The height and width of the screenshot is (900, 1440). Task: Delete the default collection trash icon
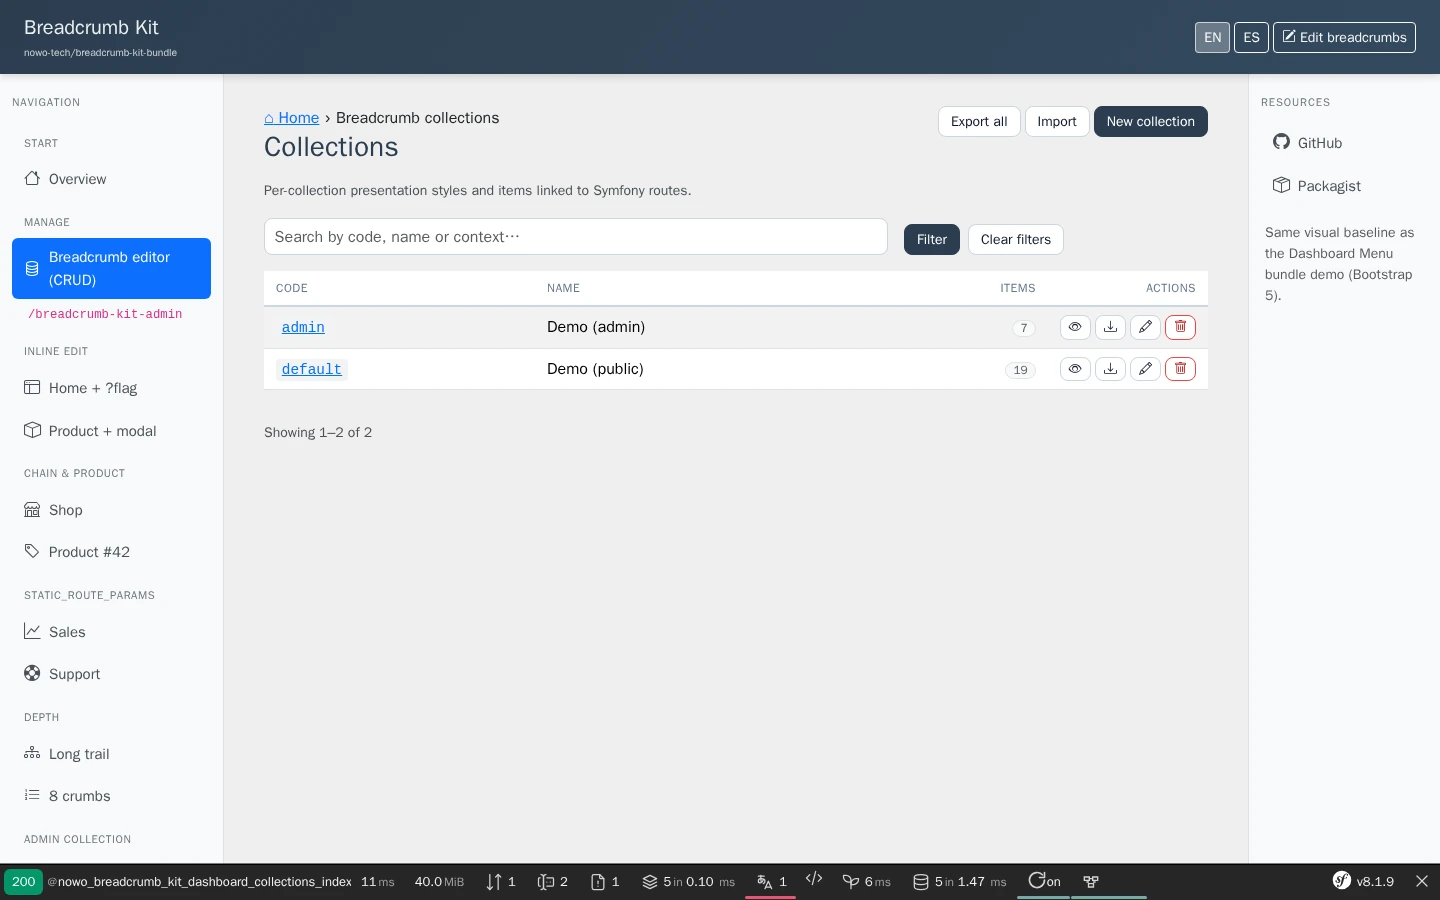pyautogui.click(x=1180, y=369)
